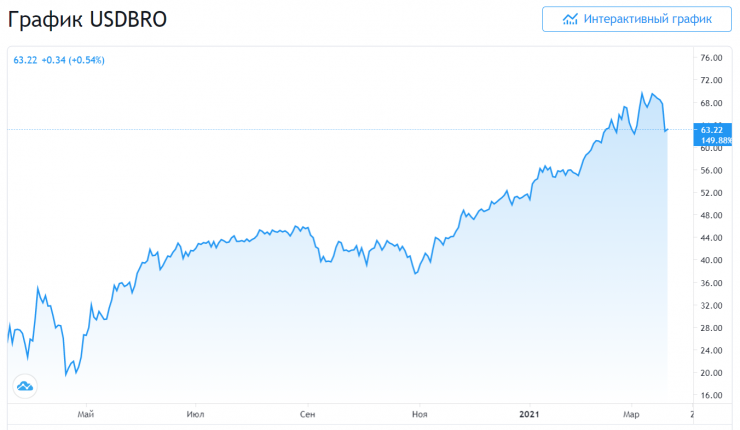Viewport: 740px width, 430px height.
Task: Click the +0.34 (+0.54%) change value
Action: tap(73, 60)
